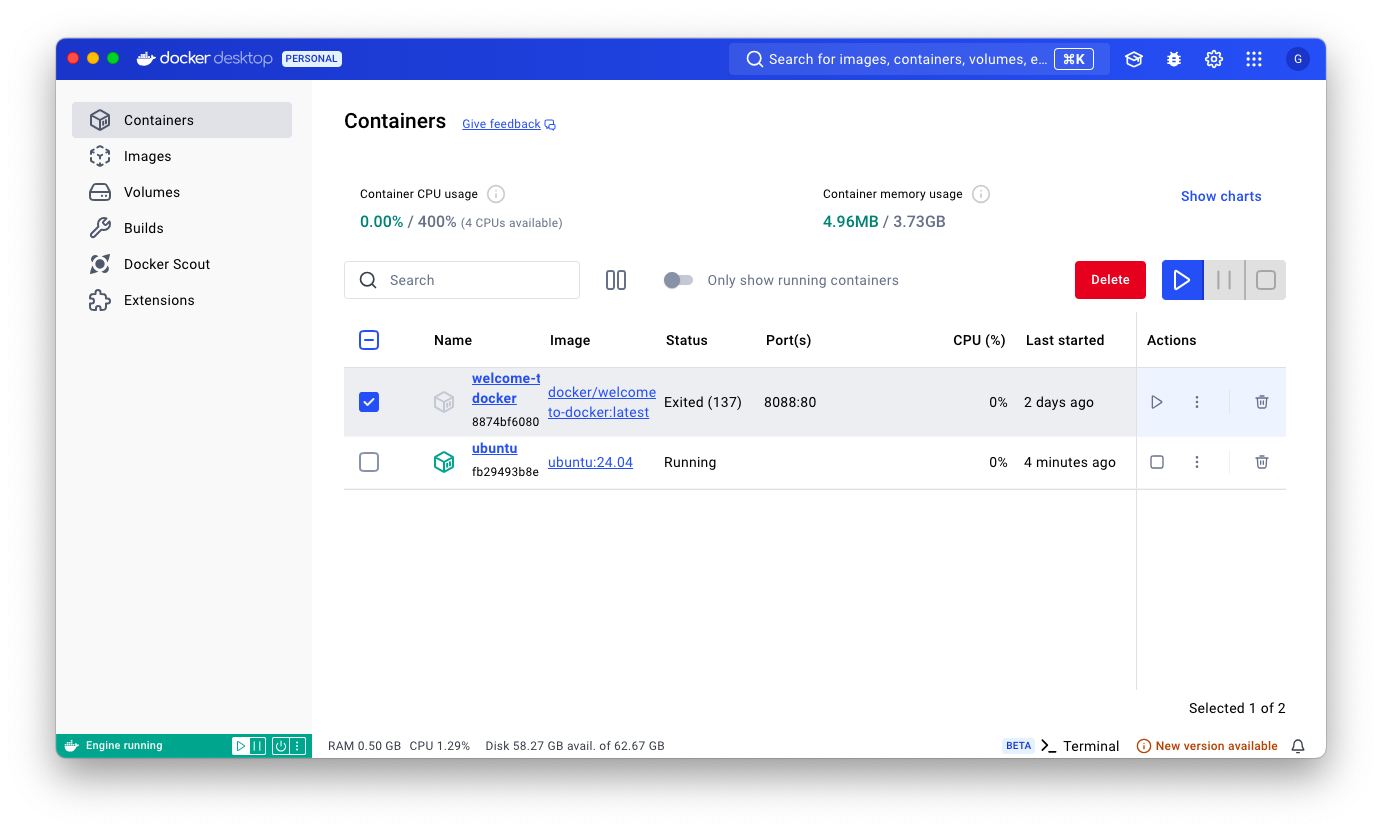Pause the Docker engine from footer
1382x832 pixels.
(x=257, y=746)
